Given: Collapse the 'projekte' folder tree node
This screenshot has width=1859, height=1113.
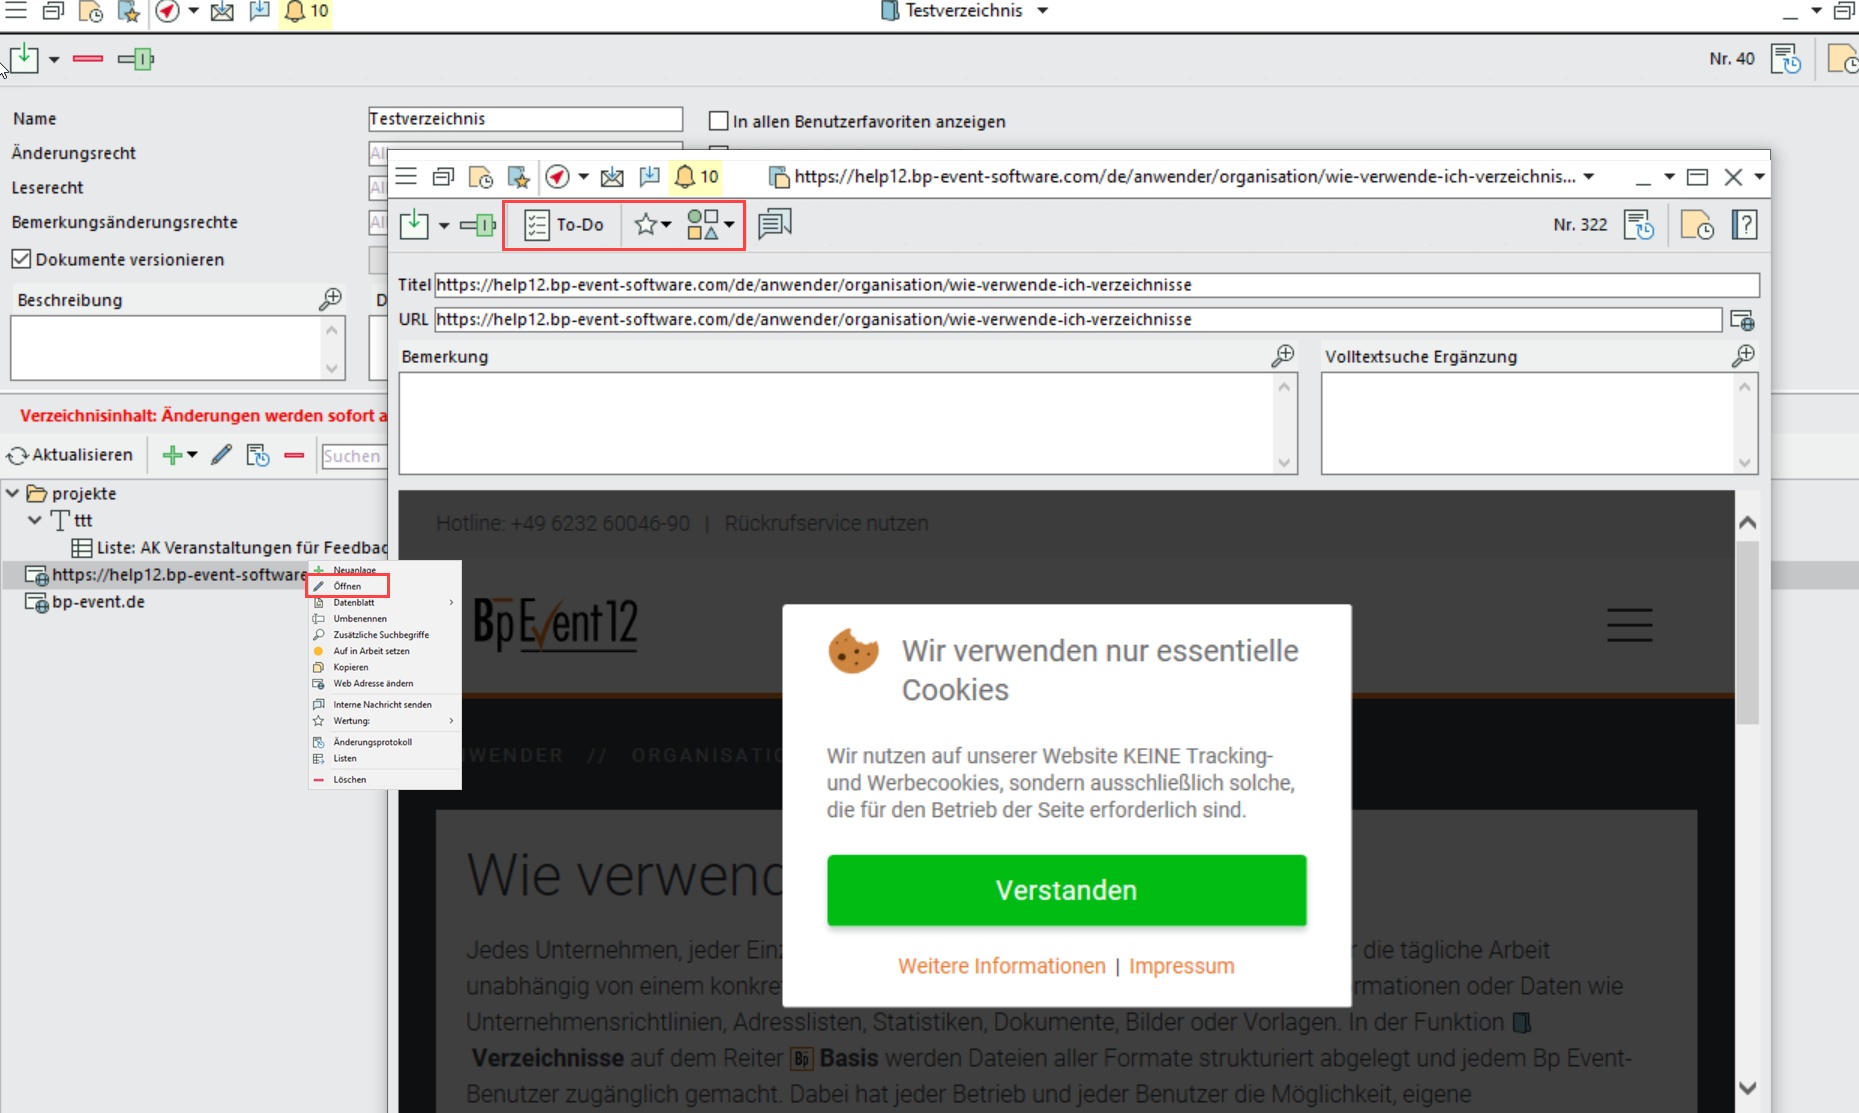Looking at the screenshot, I should click(13, 493).
